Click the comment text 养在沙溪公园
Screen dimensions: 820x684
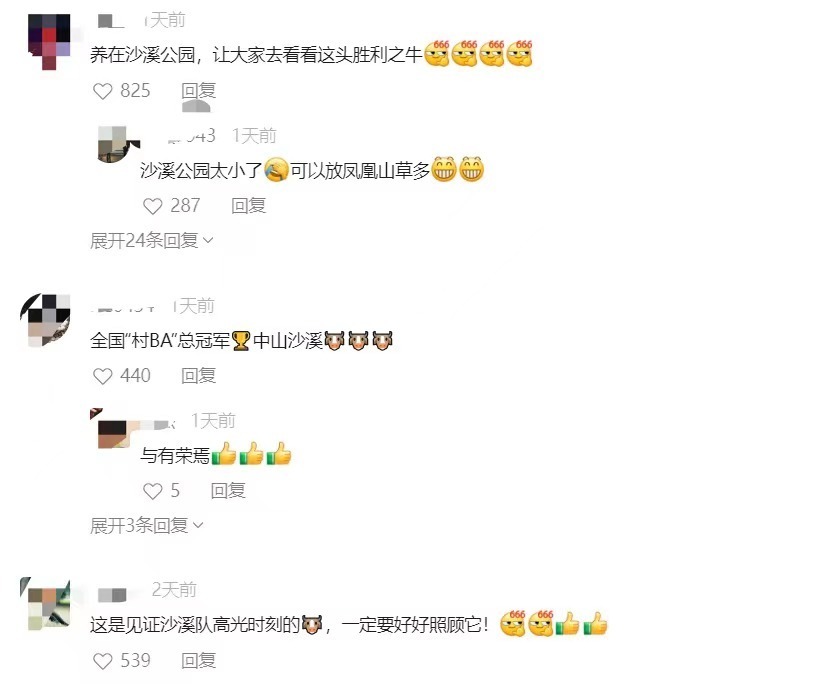143,55
